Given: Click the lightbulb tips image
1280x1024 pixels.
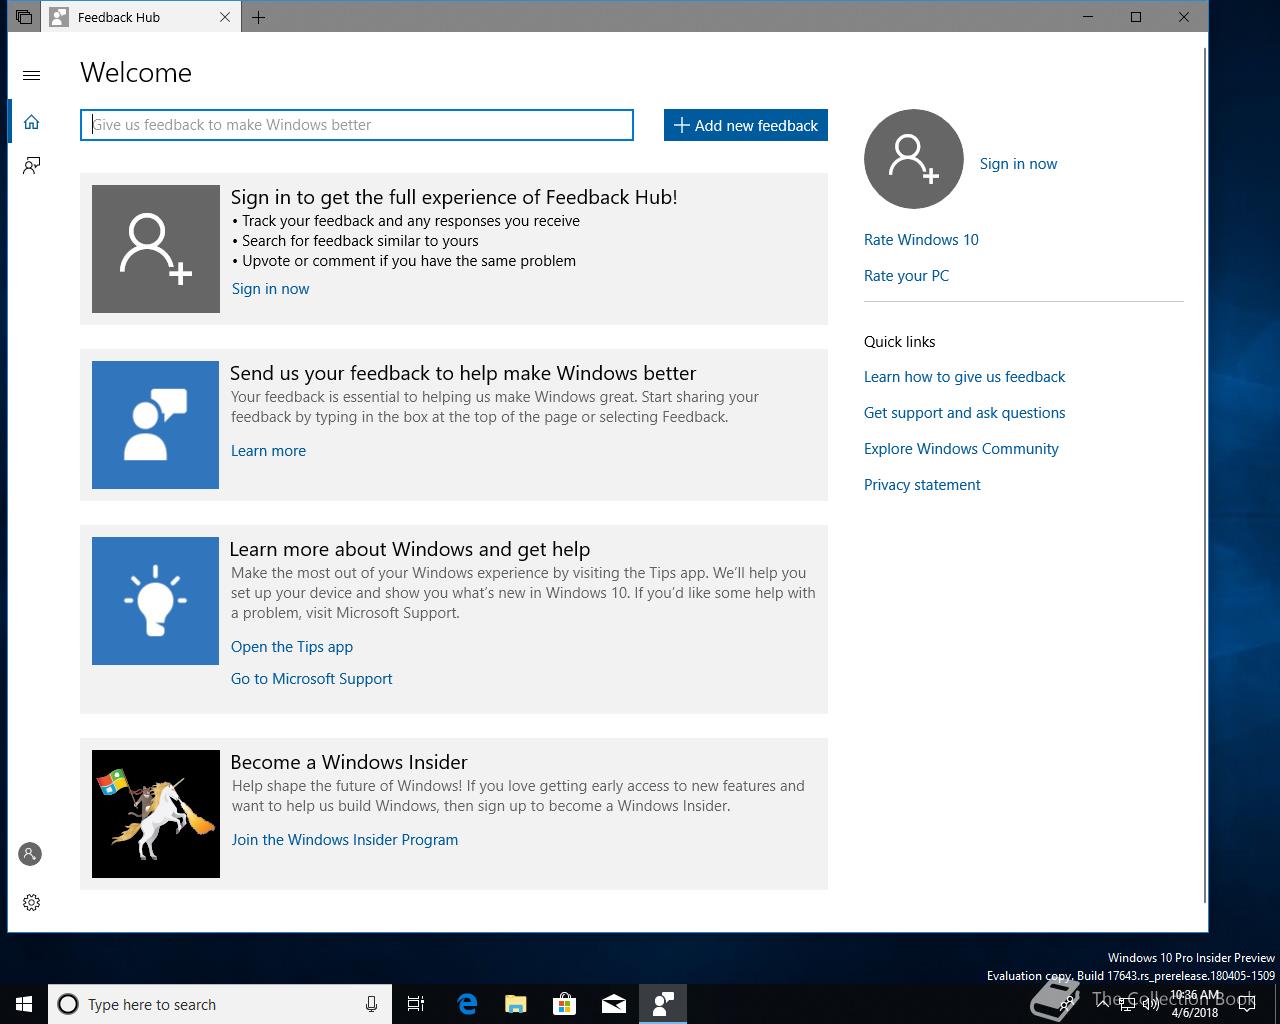Looking at the screenshot, I should (155, 601).
